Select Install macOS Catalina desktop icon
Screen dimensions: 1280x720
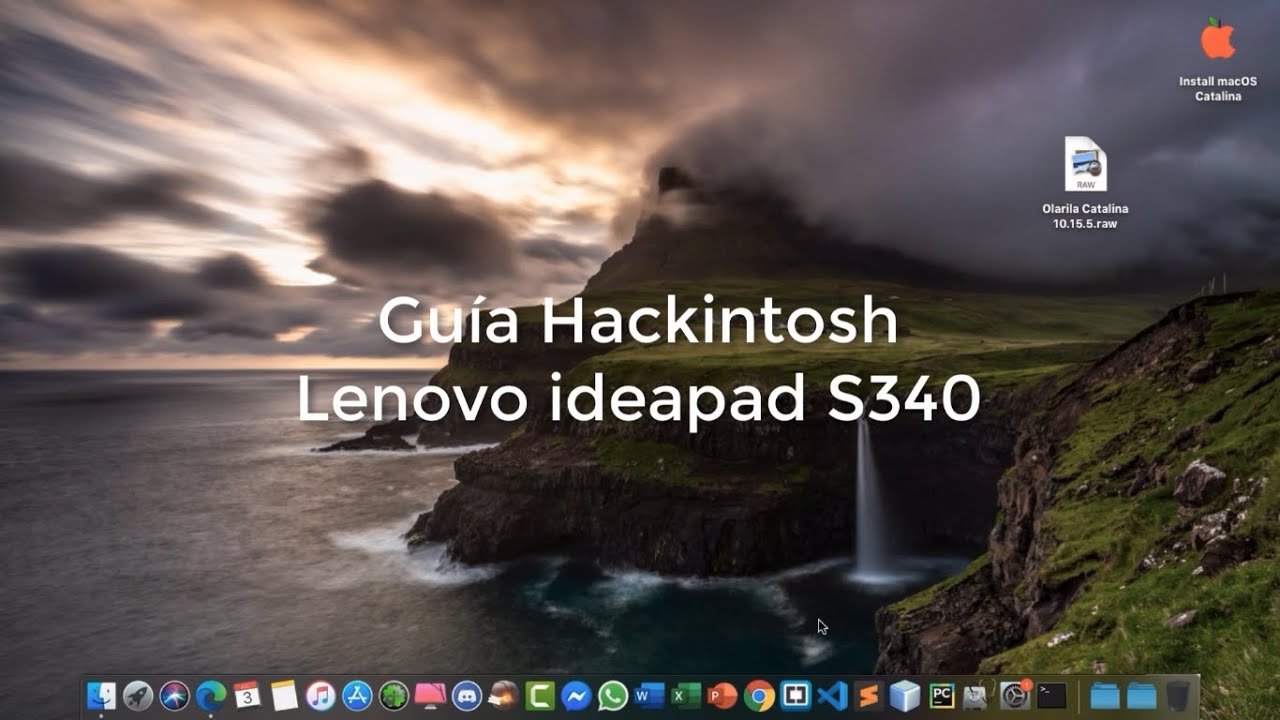(1217, 59)
